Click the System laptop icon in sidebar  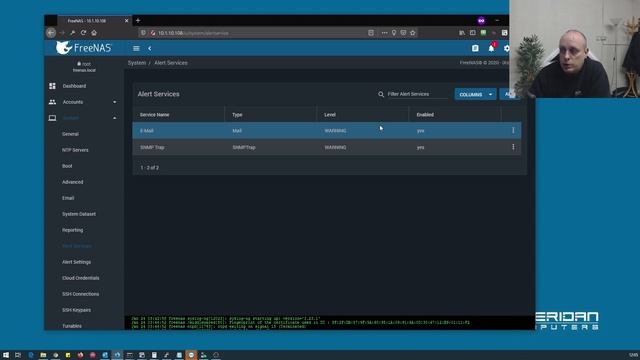(x=52, y=118)
